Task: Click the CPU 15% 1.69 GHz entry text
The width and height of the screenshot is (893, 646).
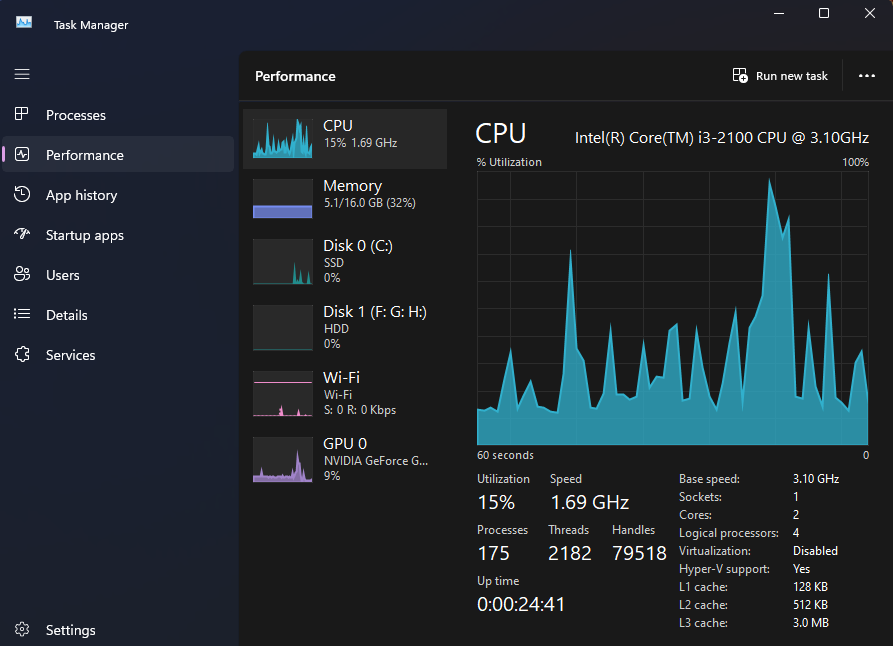Action: [x=360, y=143]
